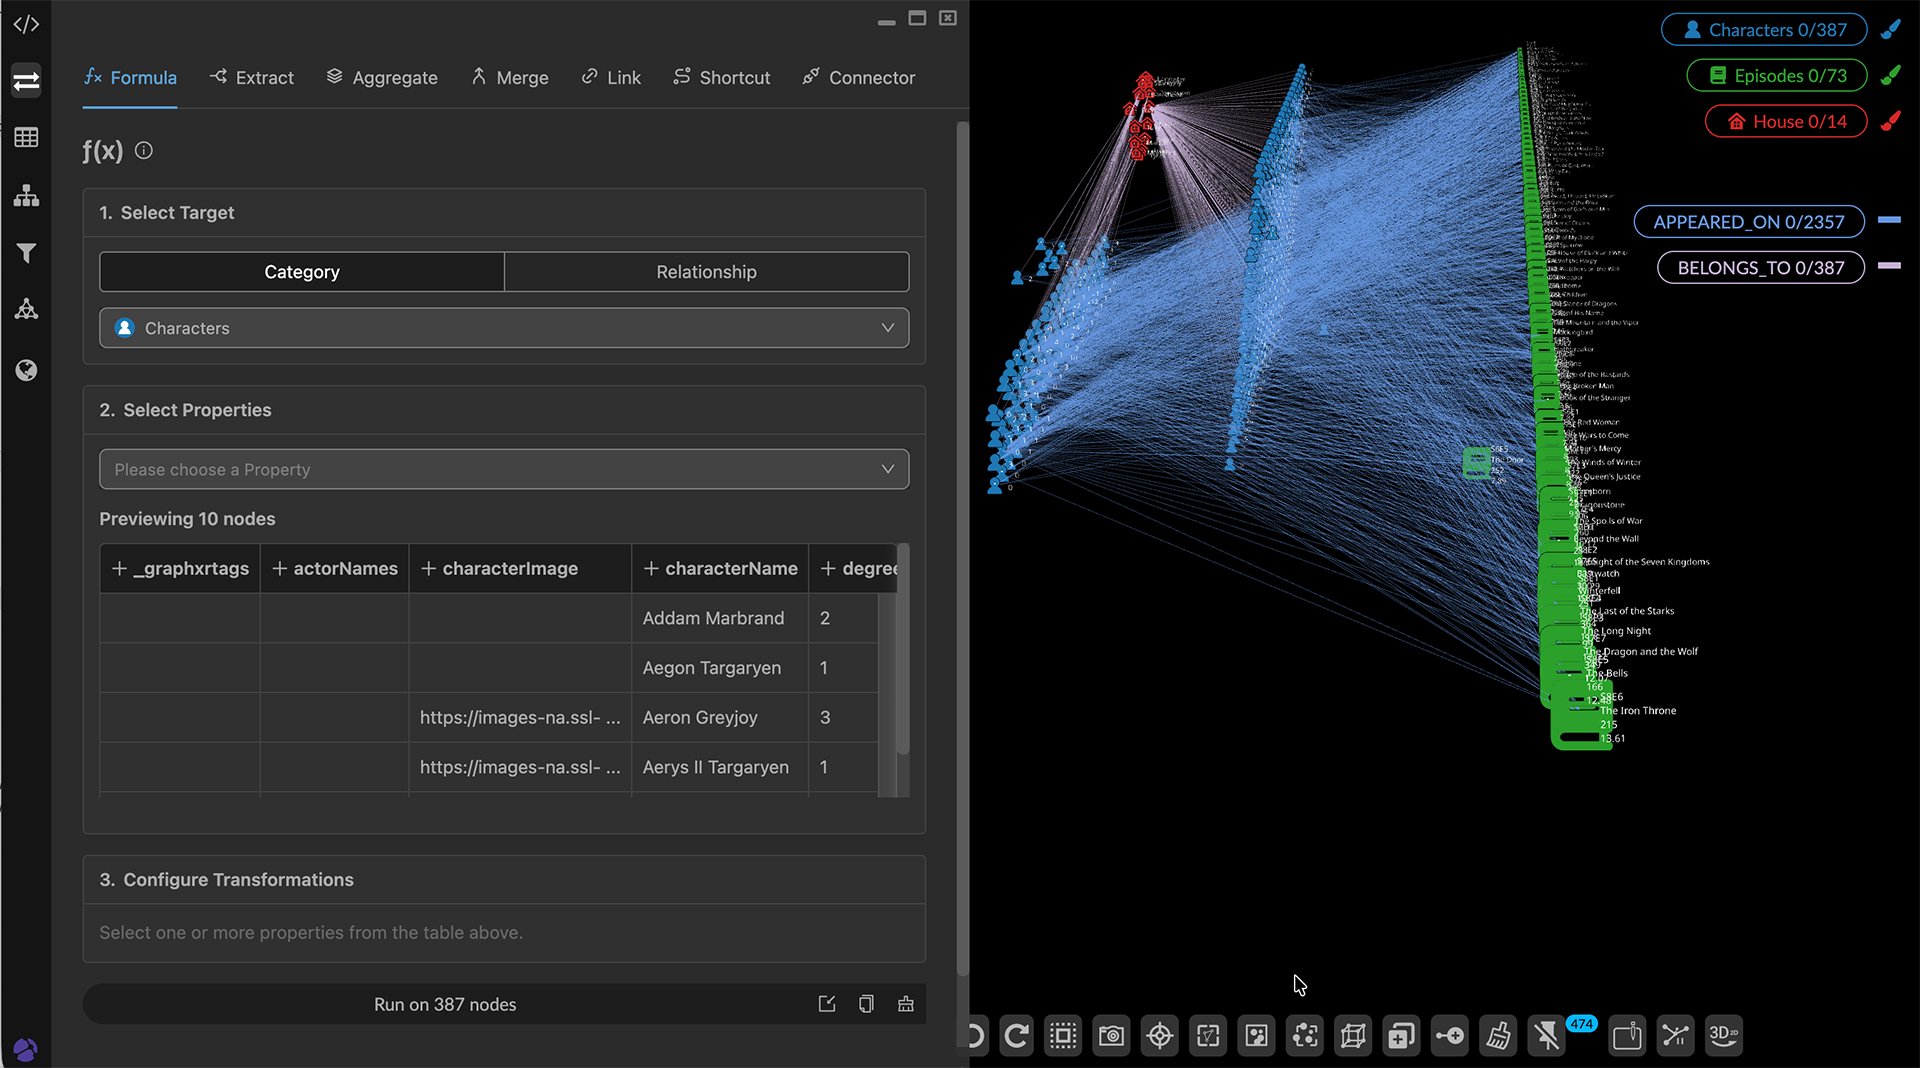Screen dimensions: 1920x1068
Task: Open the globe map sidebar icon
Action: [26, 371]
